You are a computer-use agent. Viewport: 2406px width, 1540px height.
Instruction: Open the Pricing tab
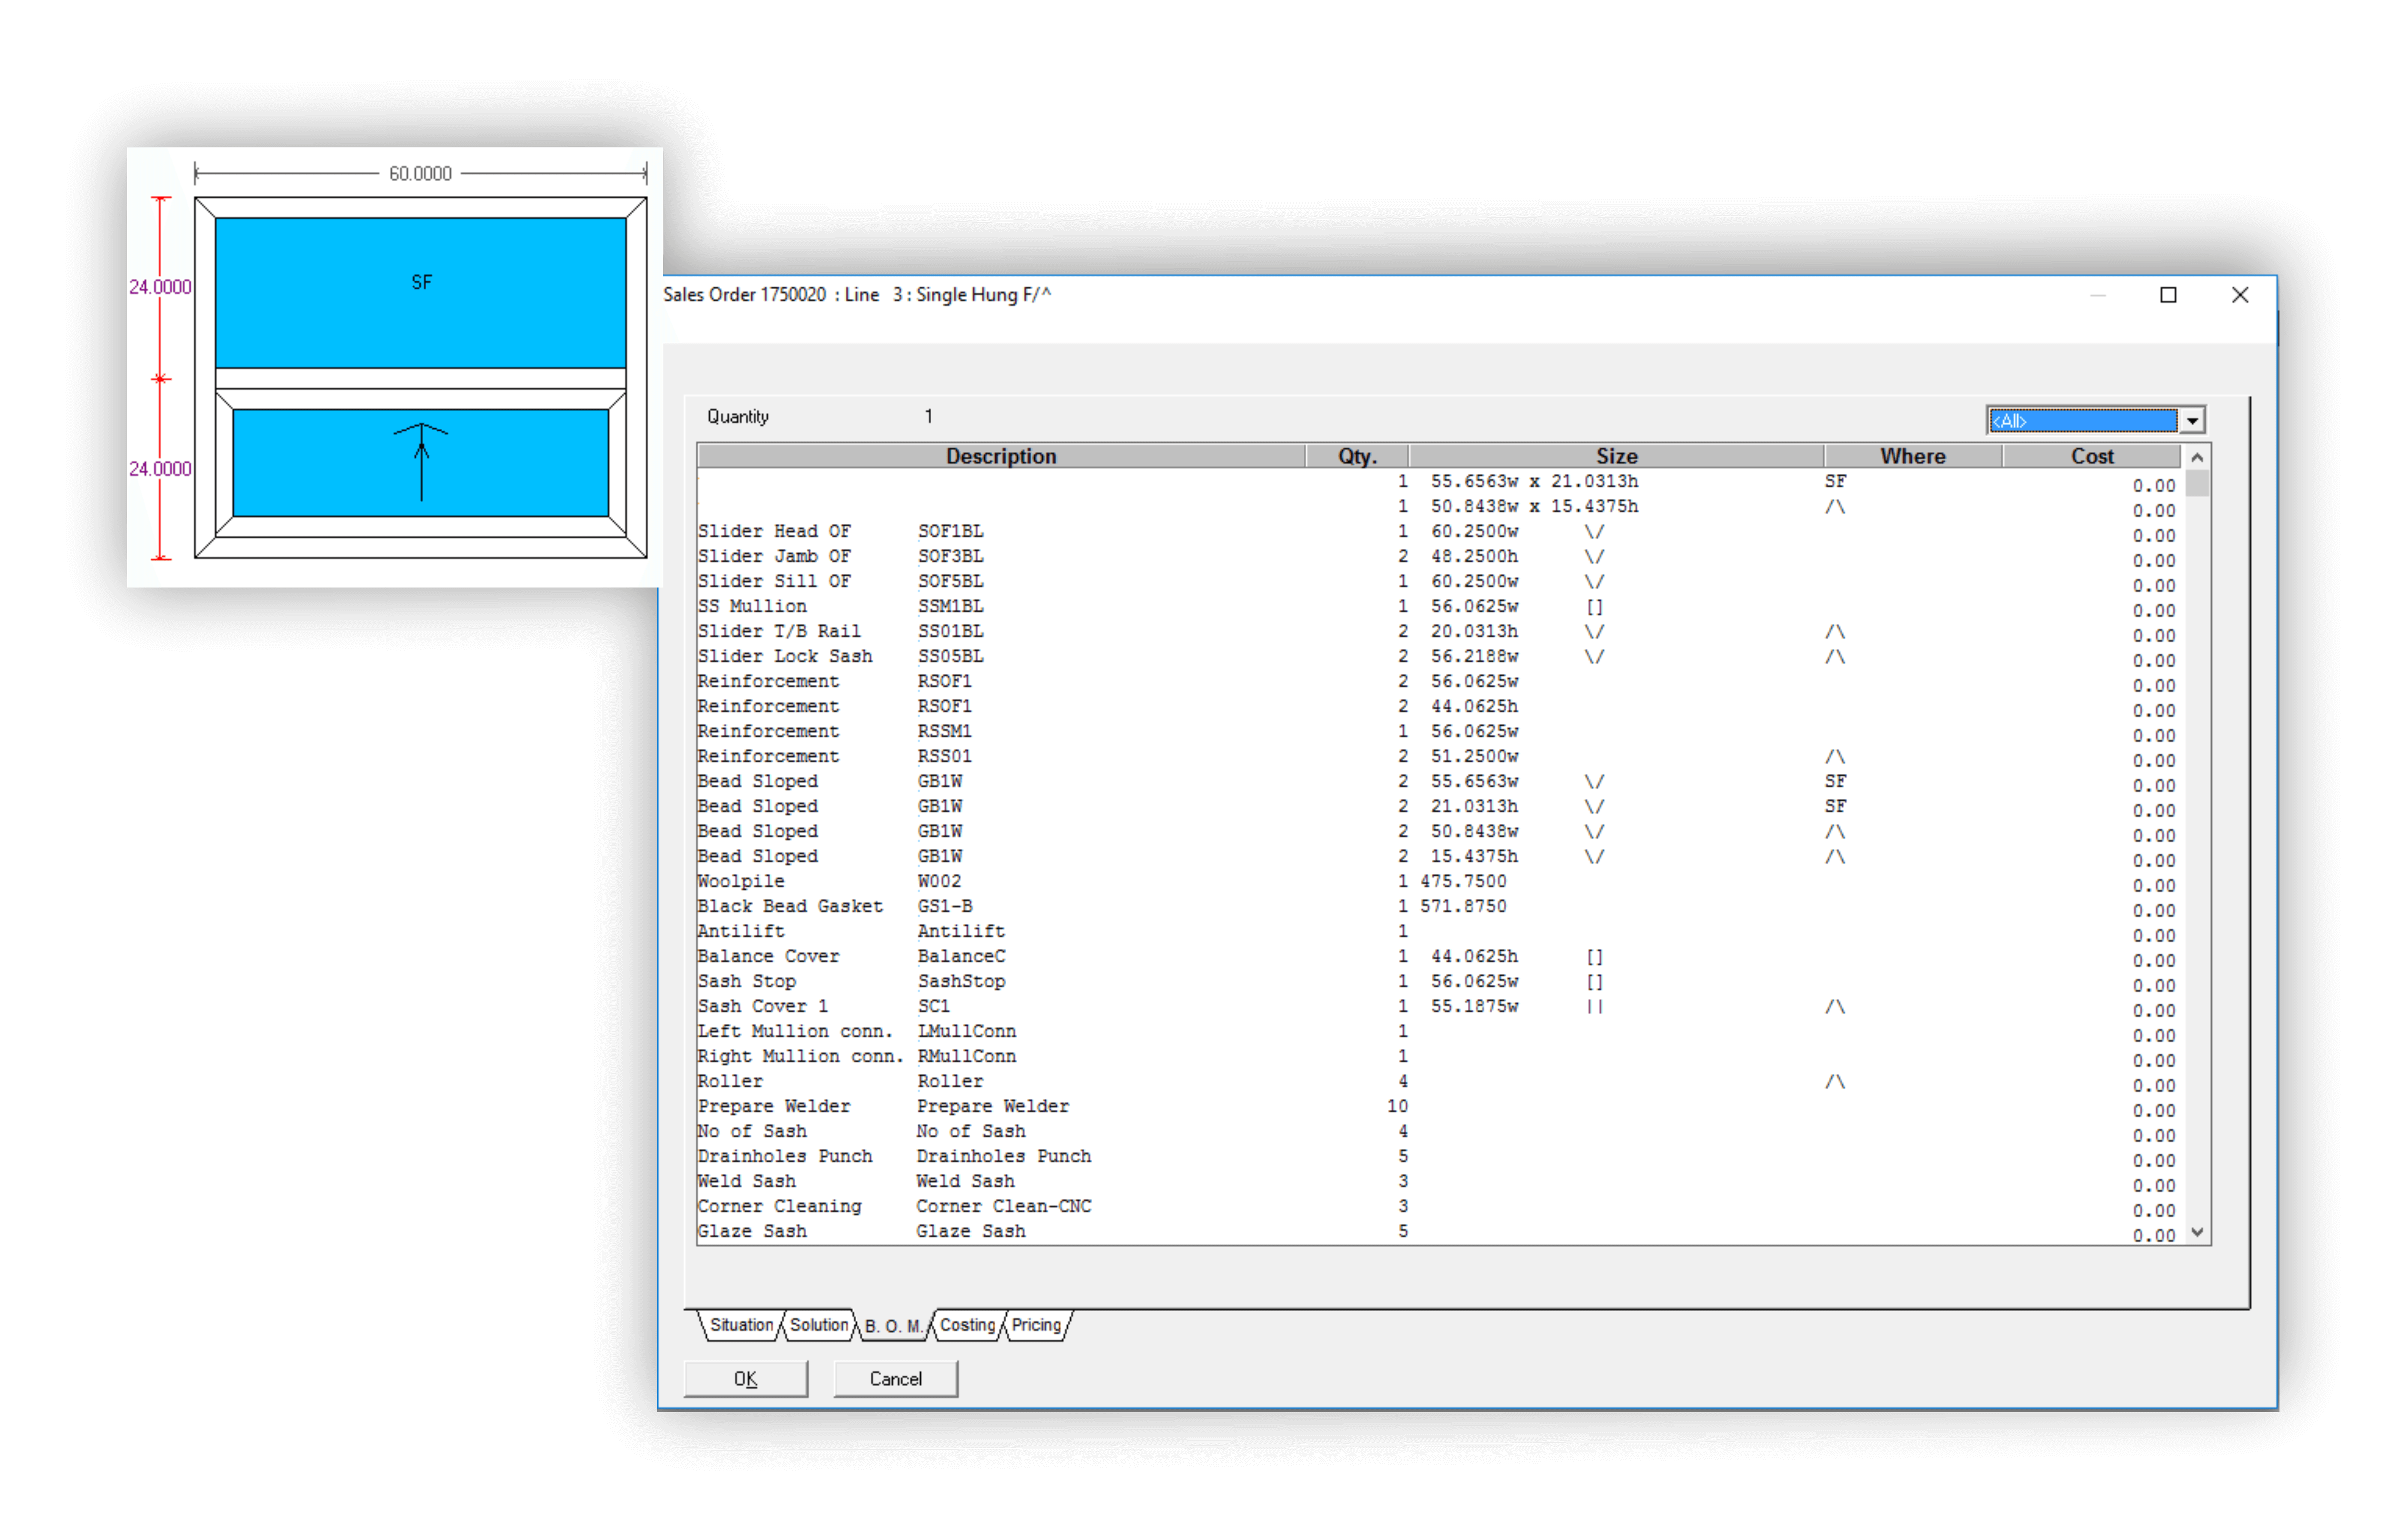[x=1036, y=1325]
